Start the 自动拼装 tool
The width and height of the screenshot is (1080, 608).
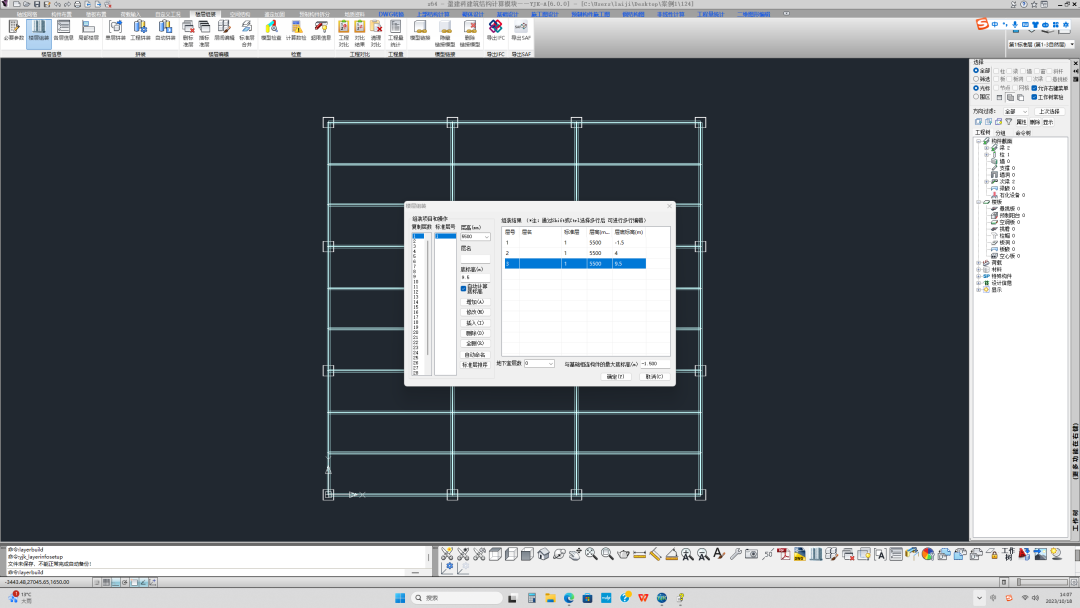tap(165, 32)
